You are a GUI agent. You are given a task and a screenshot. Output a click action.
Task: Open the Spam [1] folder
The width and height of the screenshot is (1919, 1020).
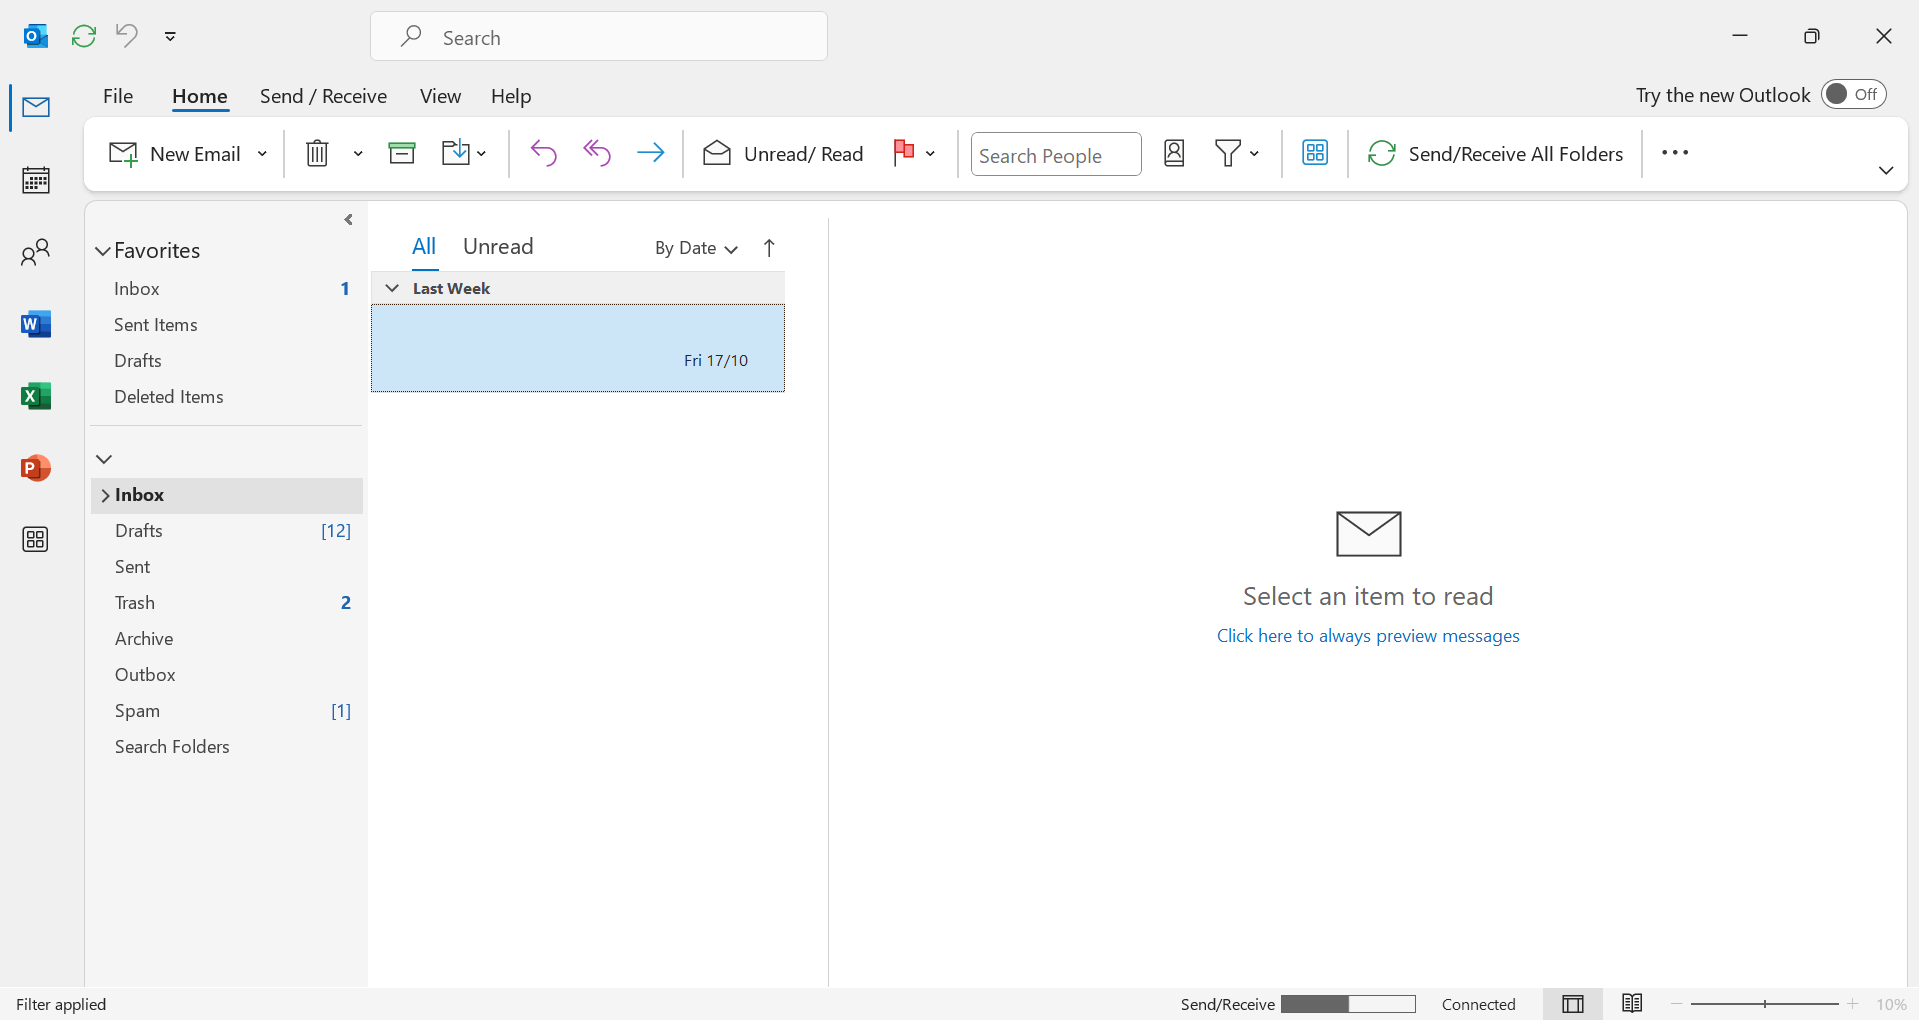227,711
